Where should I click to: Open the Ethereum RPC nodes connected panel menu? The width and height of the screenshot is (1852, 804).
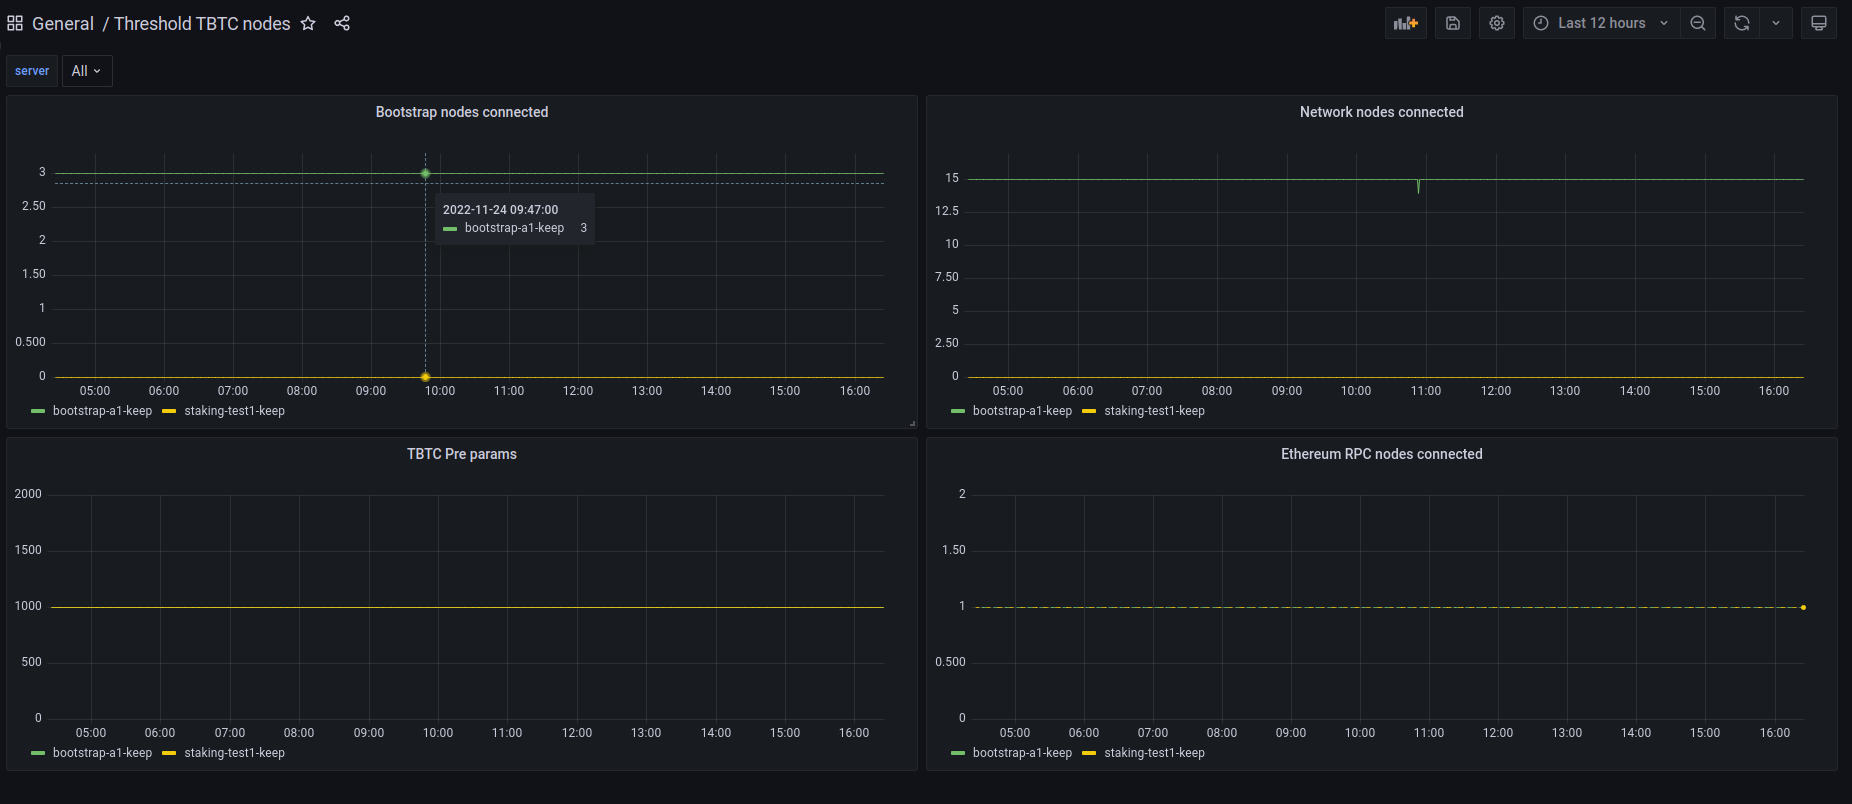[1381, 454]
